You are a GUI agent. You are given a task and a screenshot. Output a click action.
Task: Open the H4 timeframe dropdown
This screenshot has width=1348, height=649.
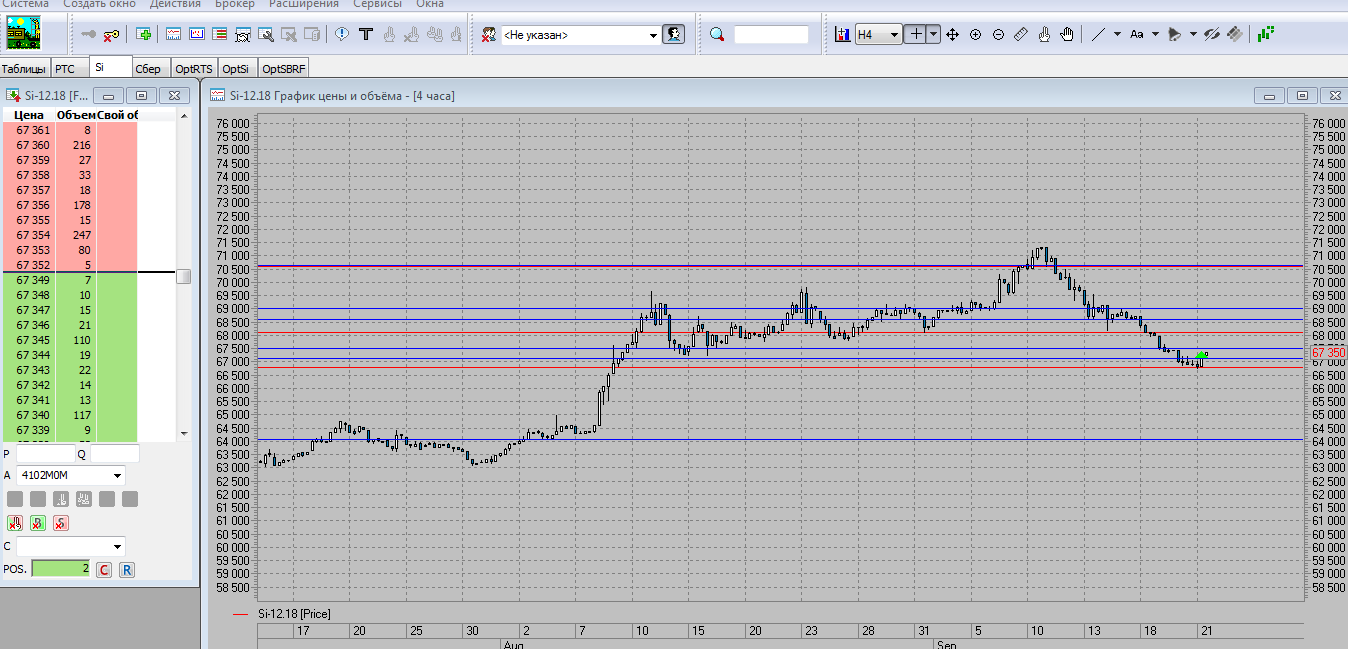893,35
